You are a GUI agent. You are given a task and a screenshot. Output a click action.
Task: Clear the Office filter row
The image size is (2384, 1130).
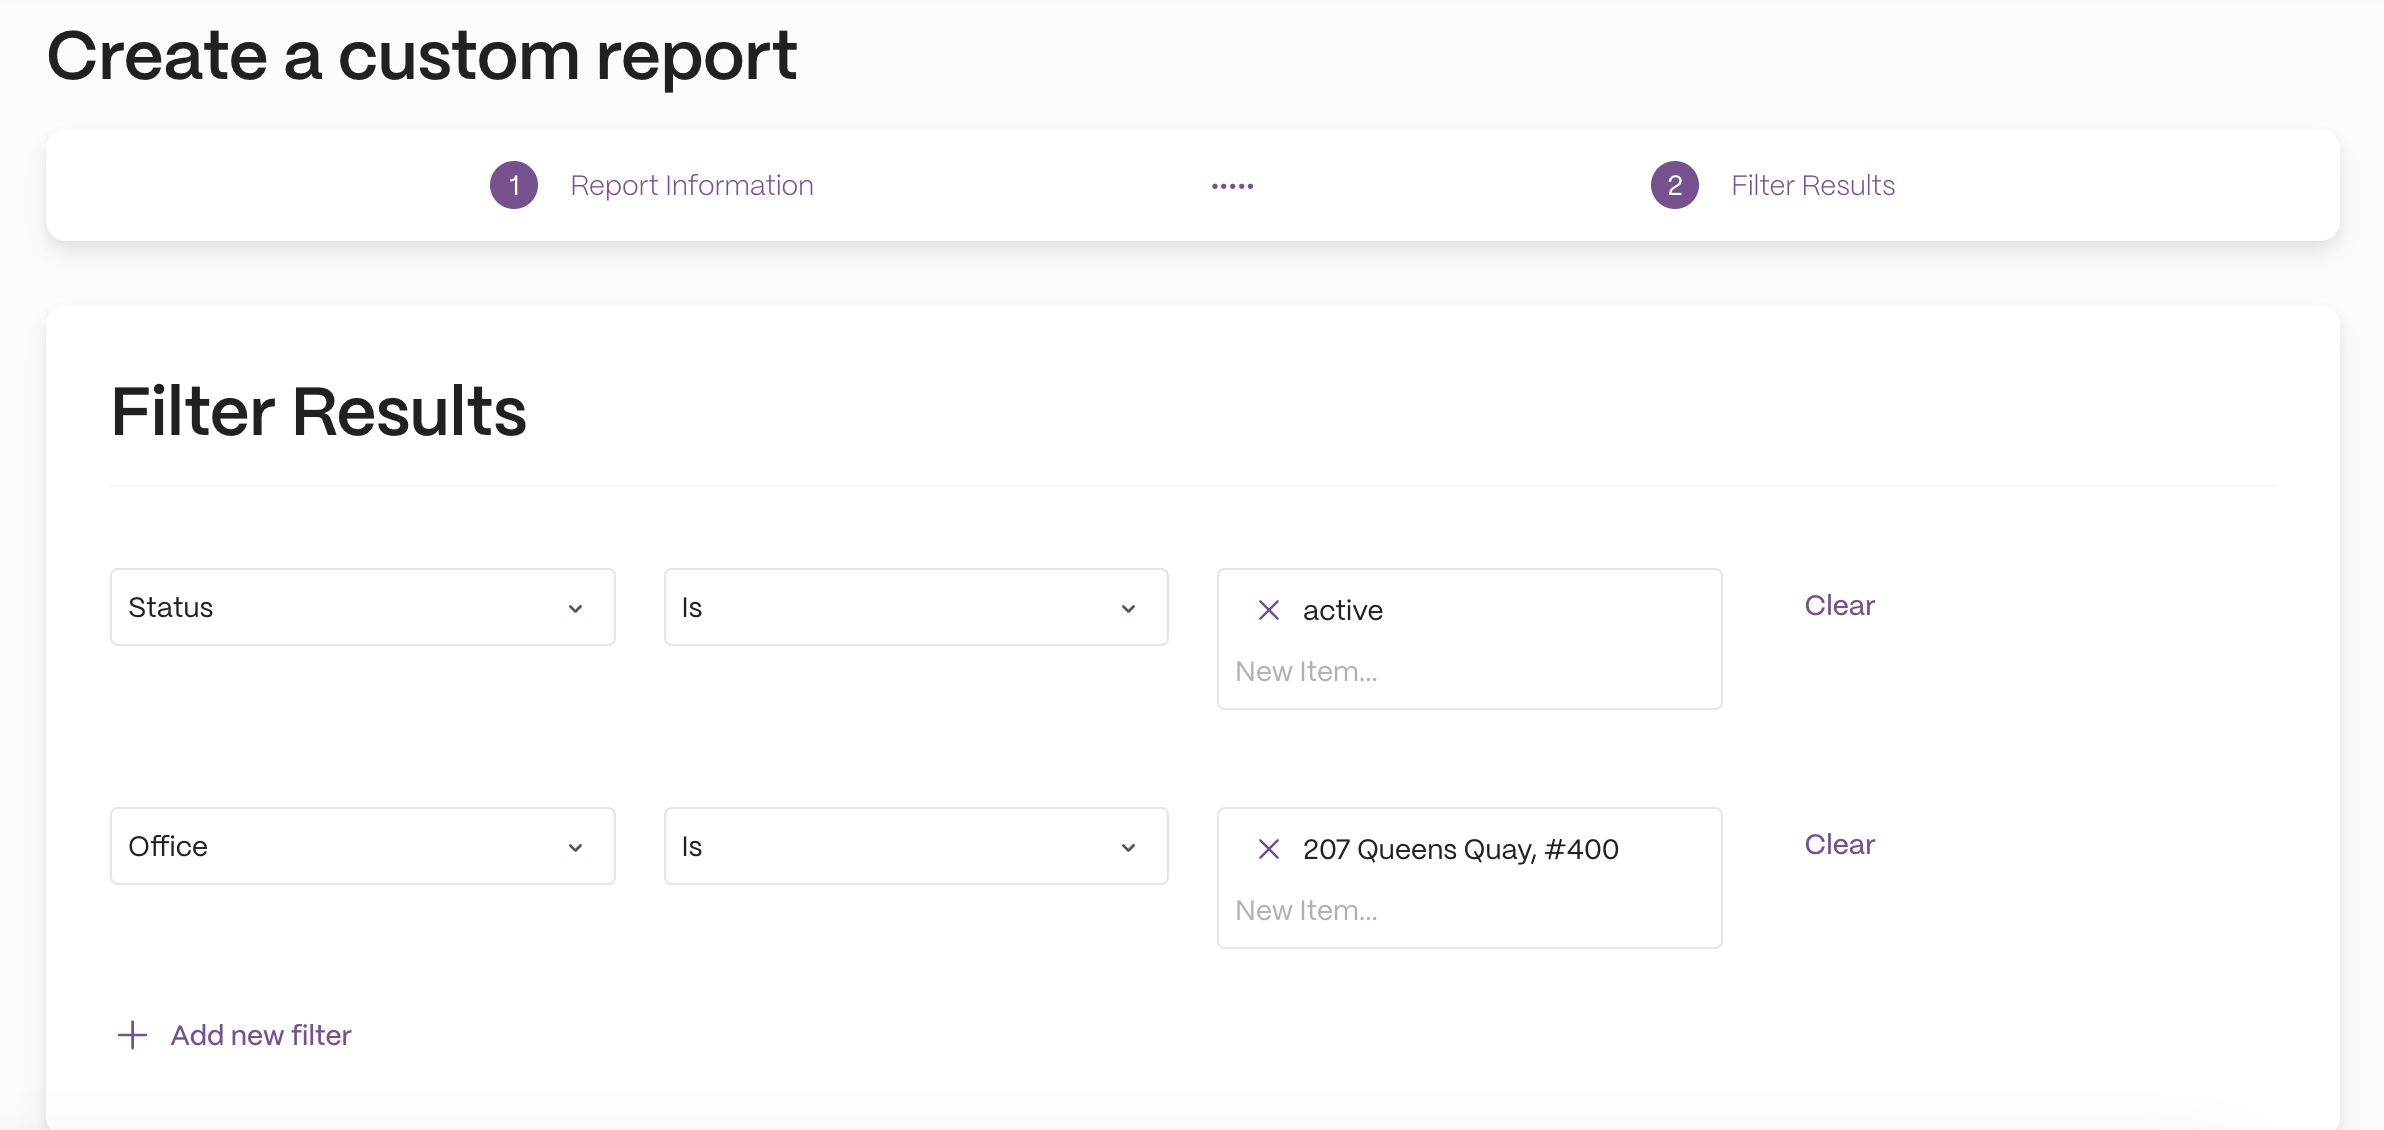click(1839, 844)
